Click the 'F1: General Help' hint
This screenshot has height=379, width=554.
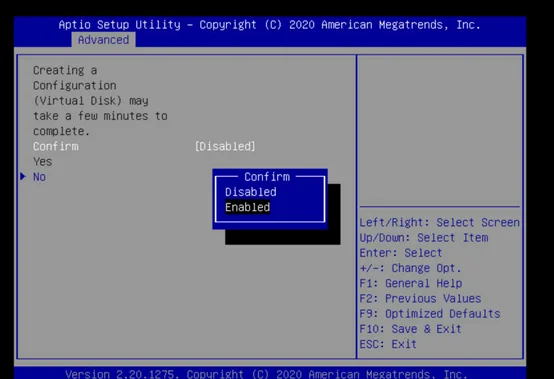(x=411, y=283)
